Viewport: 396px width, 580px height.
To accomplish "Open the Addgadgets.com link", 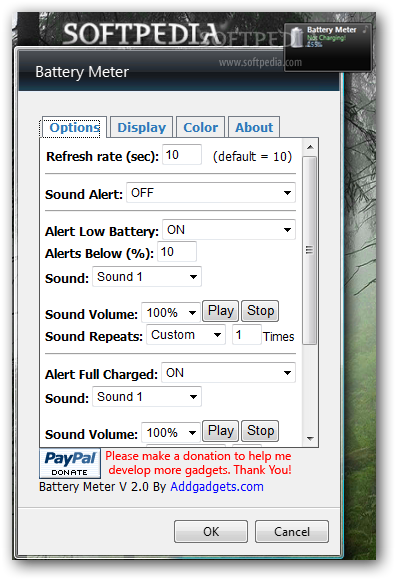I will click(217, 486).
